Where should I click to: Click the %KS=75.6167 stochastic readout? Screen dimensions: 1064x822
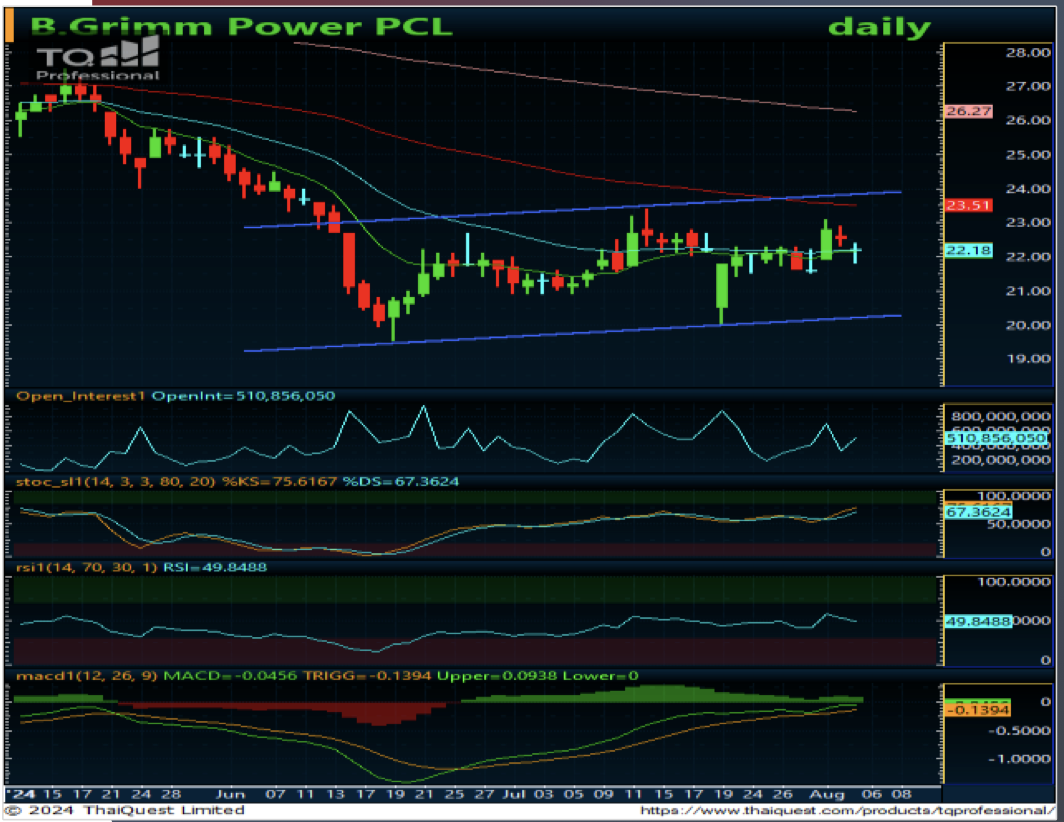[x=280, y=481]
